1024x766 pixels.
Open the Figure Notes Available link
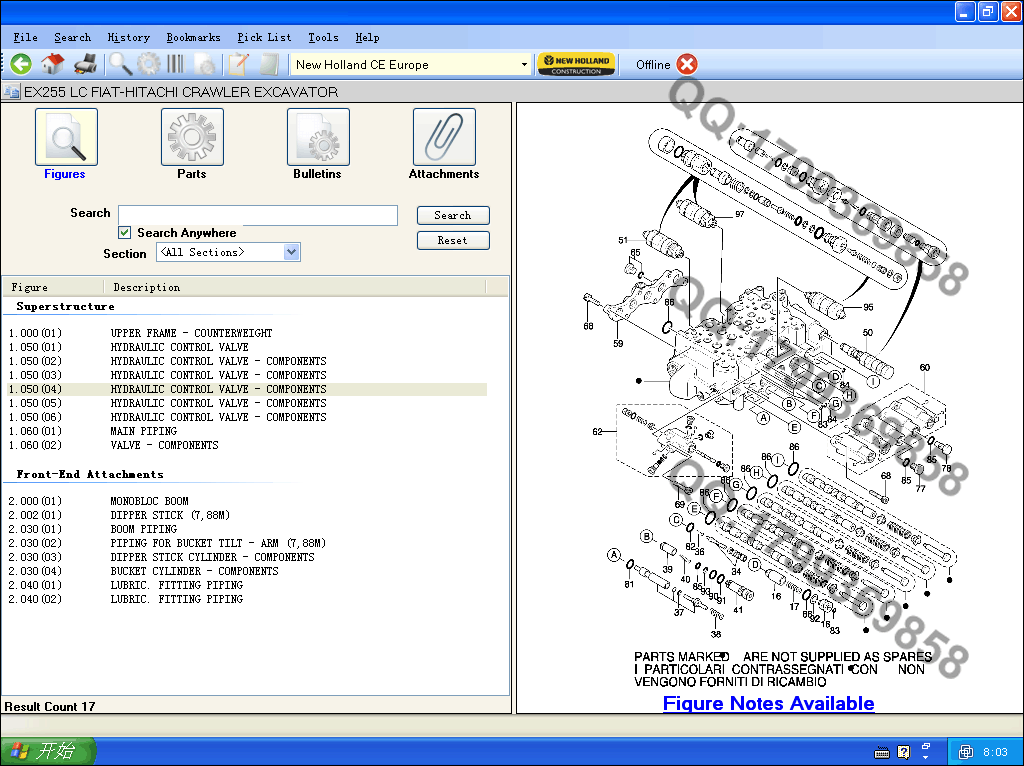[x=768, y=703]
